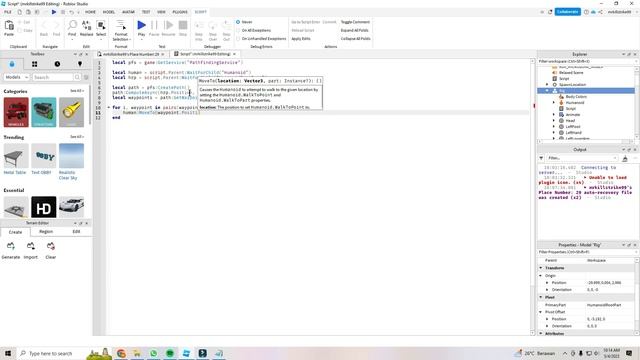640x360 pixels.
Task: Select the Realistic Clear Sky thumbnail
Action: point(71,156)
